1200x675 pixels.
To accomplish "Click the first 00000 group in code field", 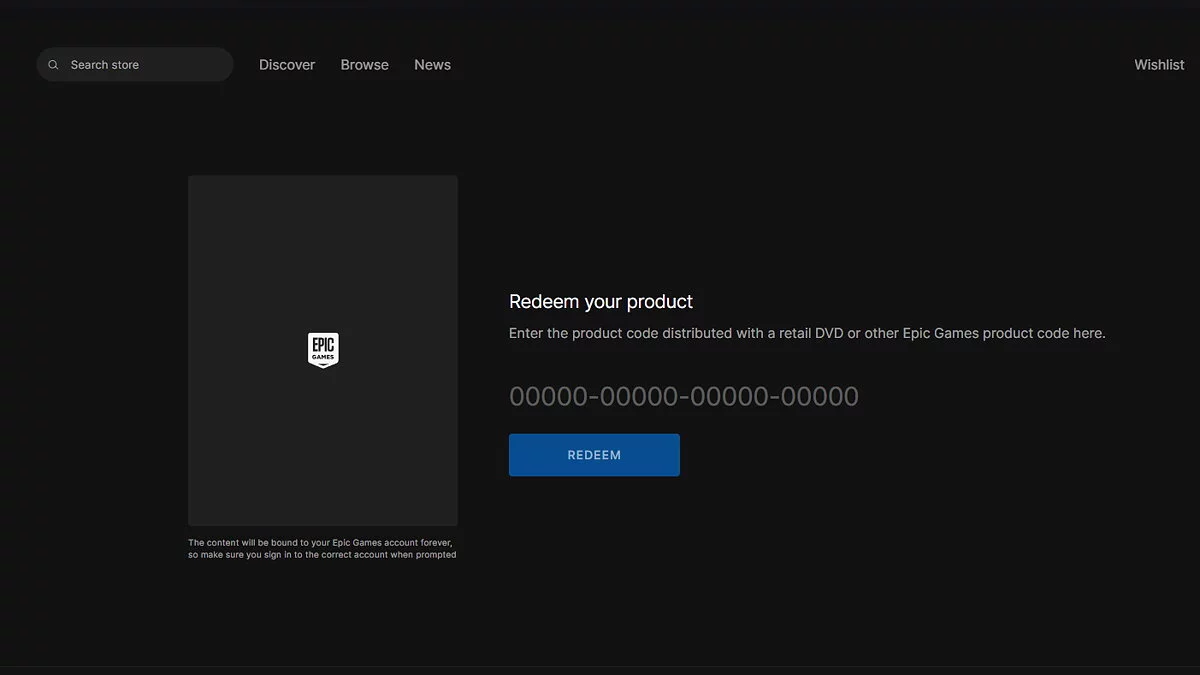I will click(x=547, y=397).
